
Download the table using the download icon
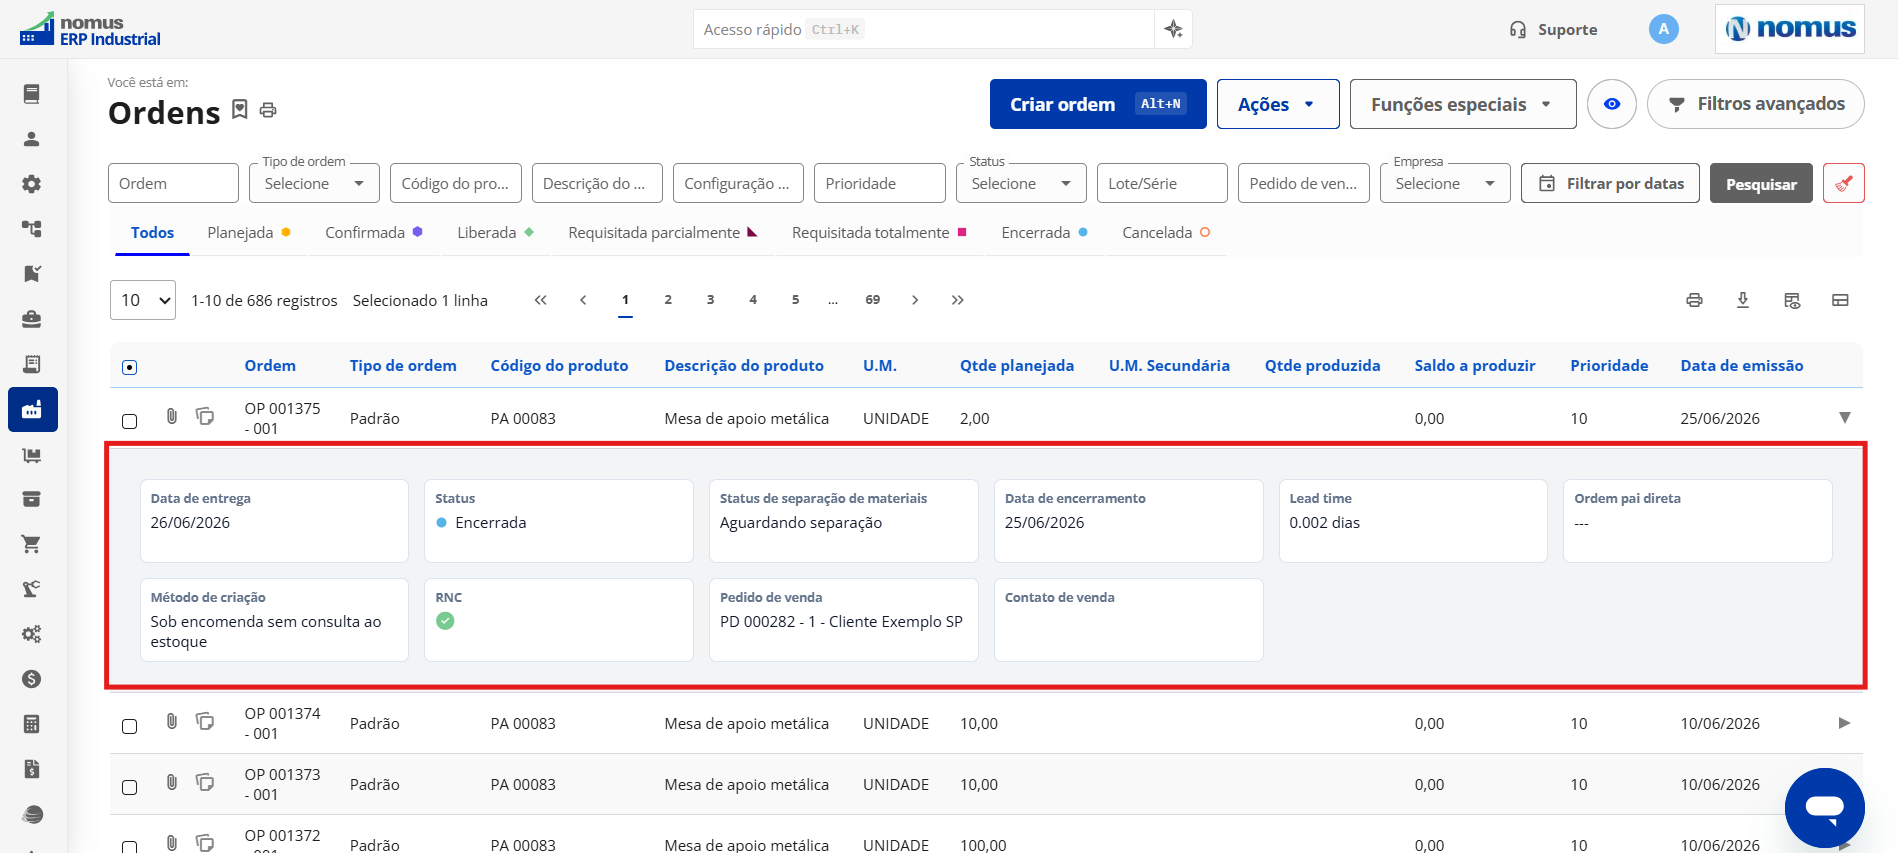(1743, 300)
